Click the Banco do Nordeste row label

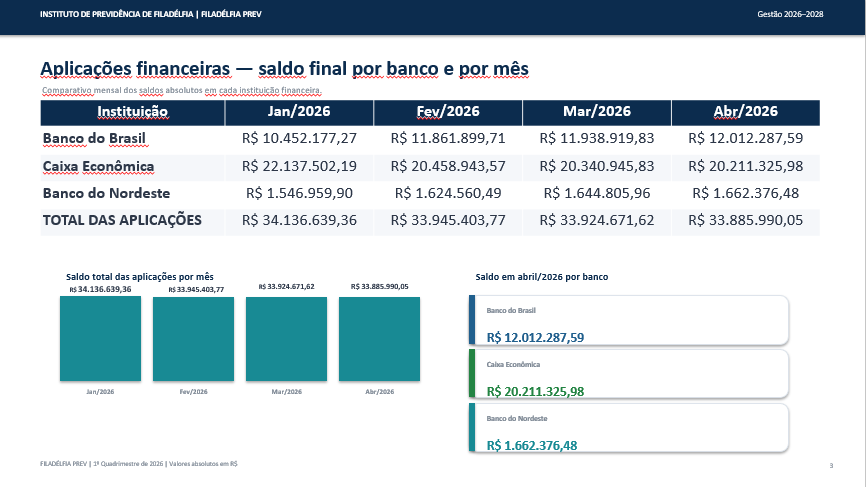click(x=107, y=194)
